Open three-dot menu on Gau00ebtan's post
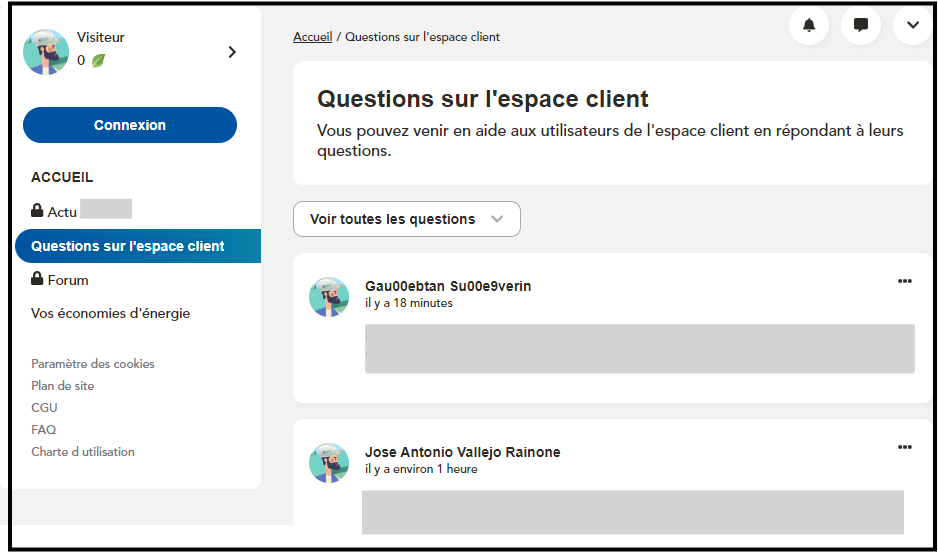 (905, 281)
